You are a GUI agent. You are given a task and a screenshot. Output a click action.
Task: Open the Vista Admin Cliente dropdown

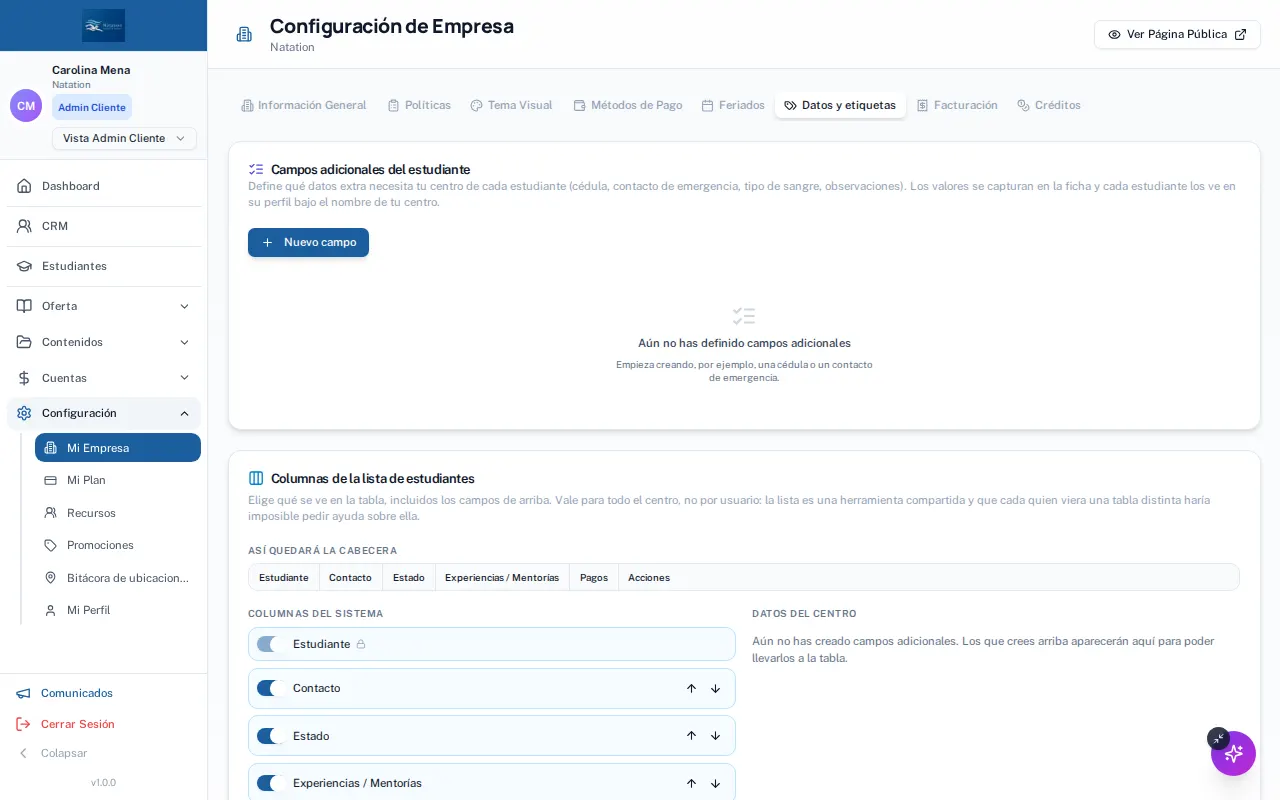coord(124,138)
